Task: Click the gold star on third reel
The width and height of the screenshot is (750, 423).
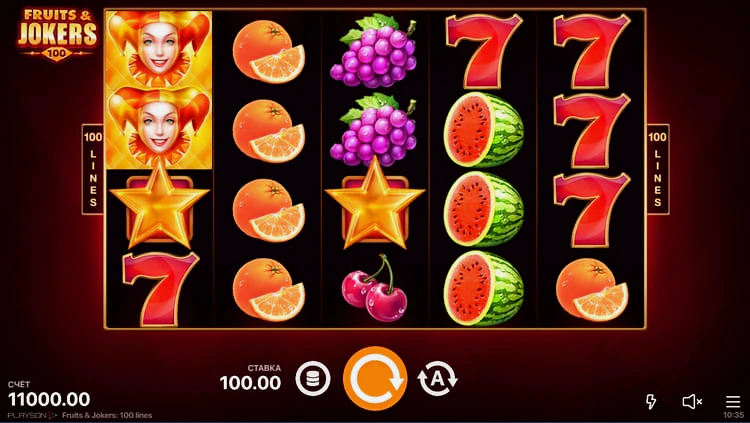Action: [x=375, y=205]
